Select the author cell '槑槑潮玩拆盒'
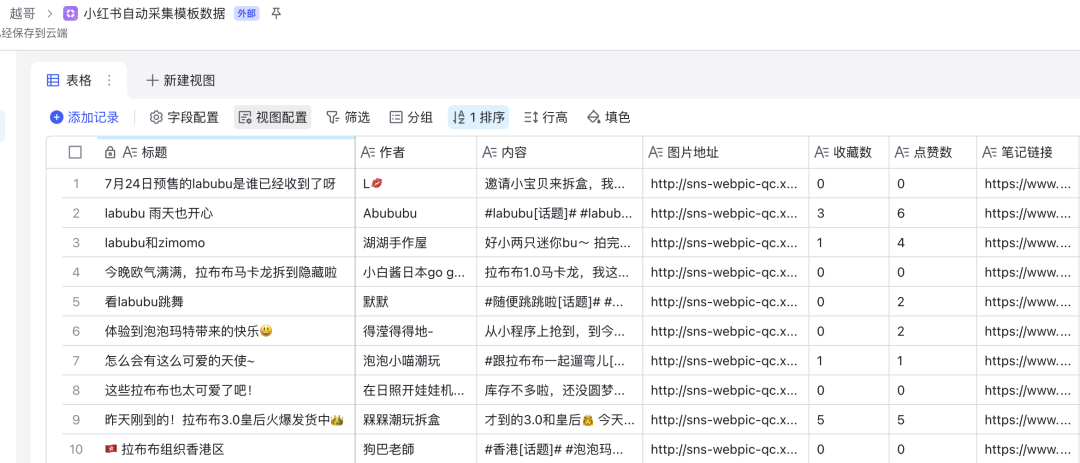Screen dimensions: 1080x463 (416, 420)
